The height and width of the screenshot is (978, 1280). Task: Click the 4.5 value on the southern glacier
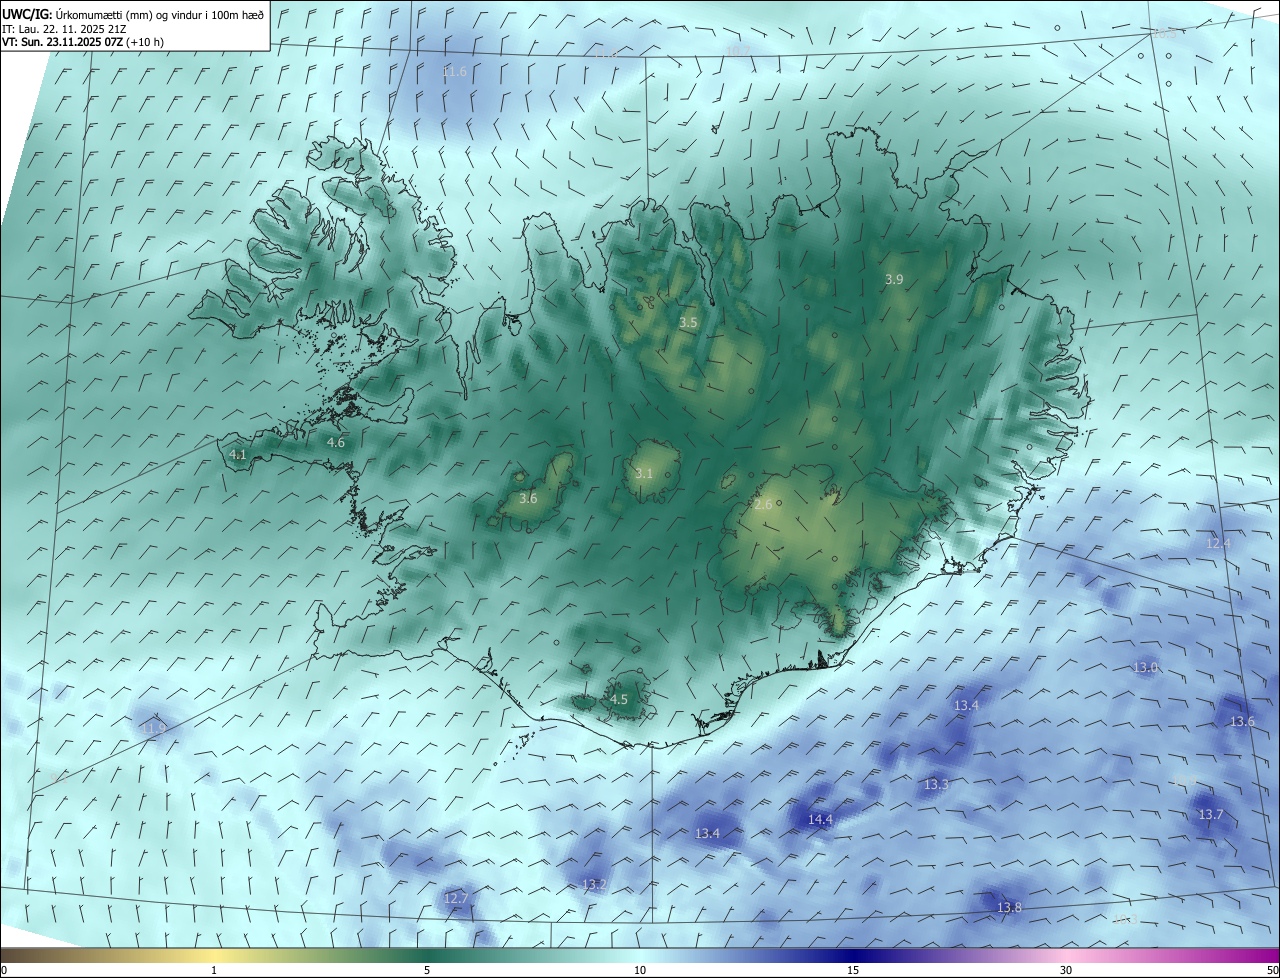619,699
